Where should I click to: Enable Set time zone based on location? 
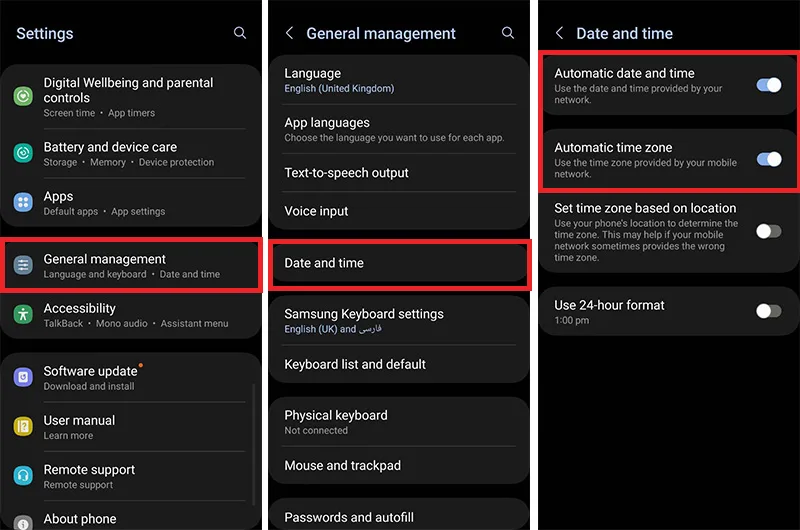click(768, 231)
